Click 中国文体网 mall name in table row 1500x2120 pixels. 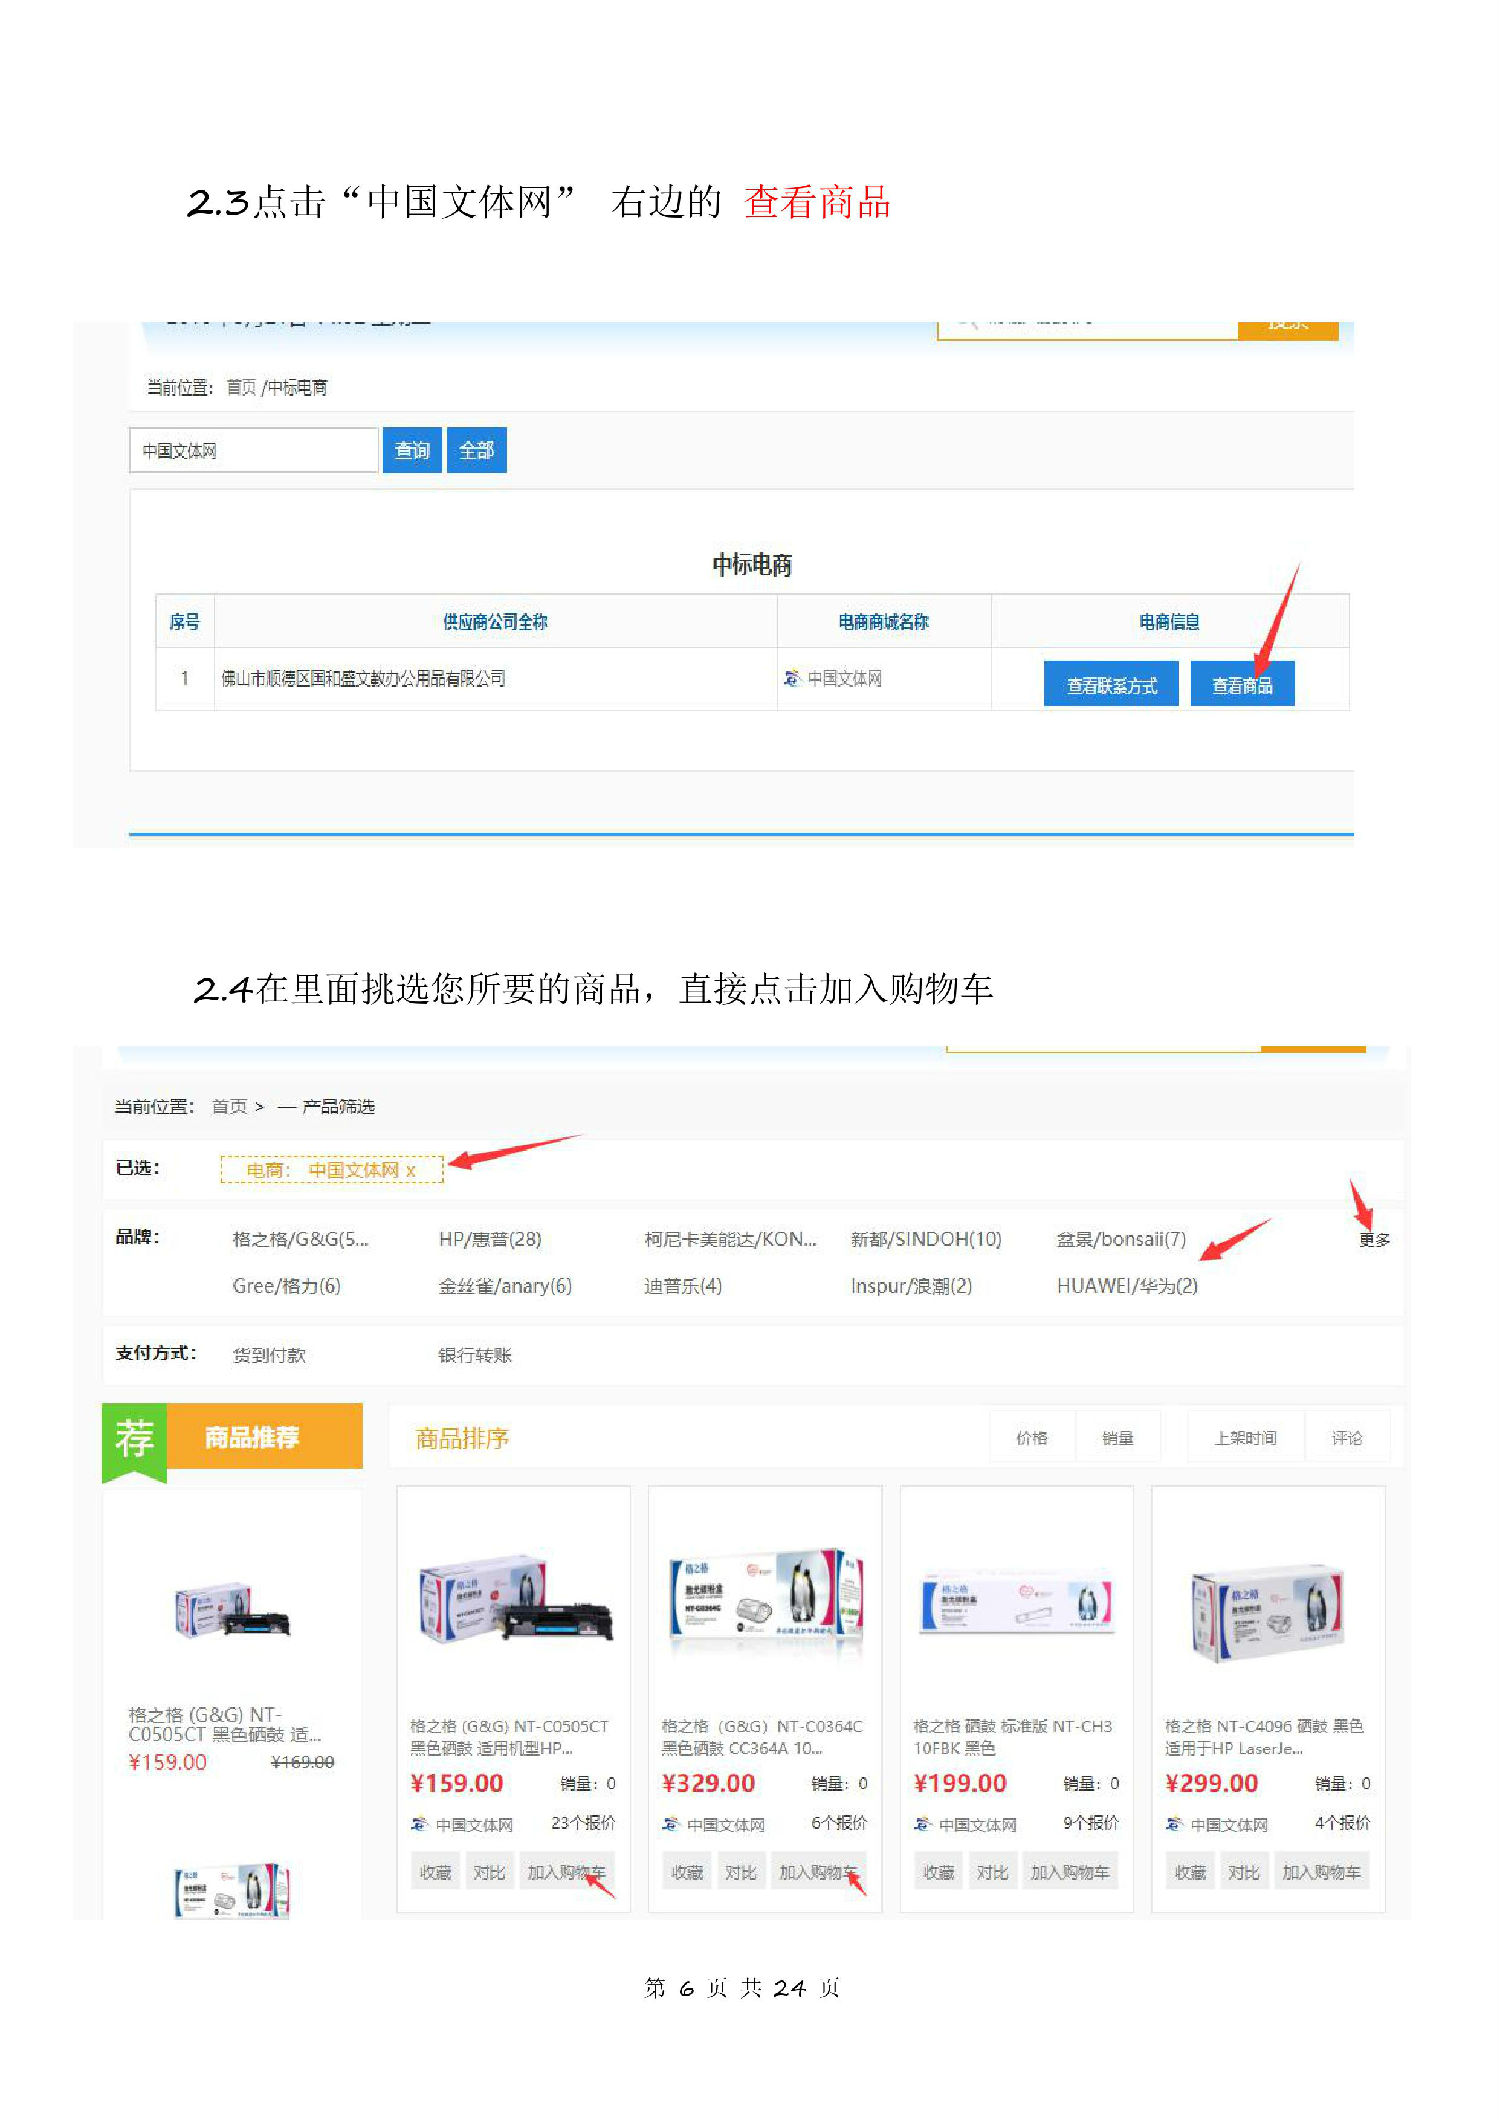coord(845,679)
